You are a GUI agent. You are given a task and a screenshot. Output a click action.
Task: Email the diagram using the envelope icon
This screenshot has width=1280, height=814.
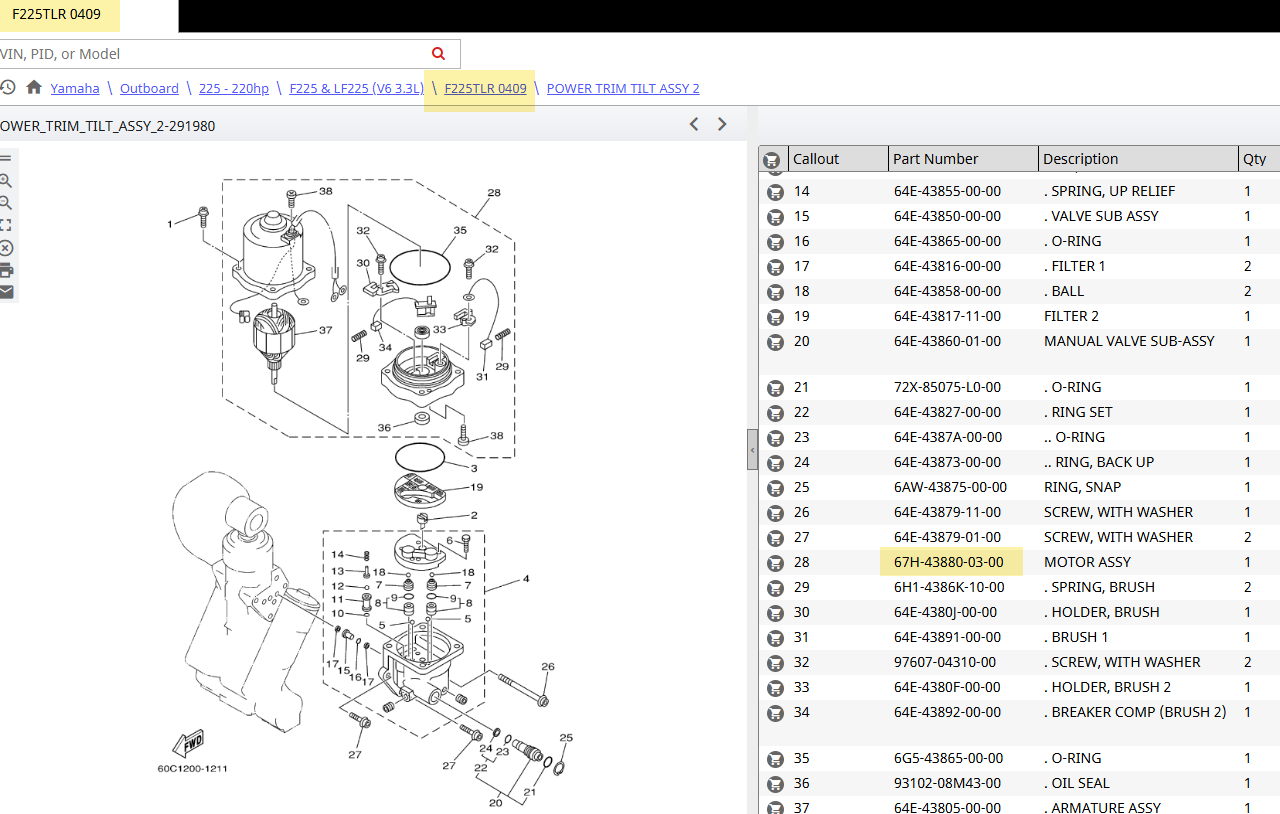pos(5,292)
